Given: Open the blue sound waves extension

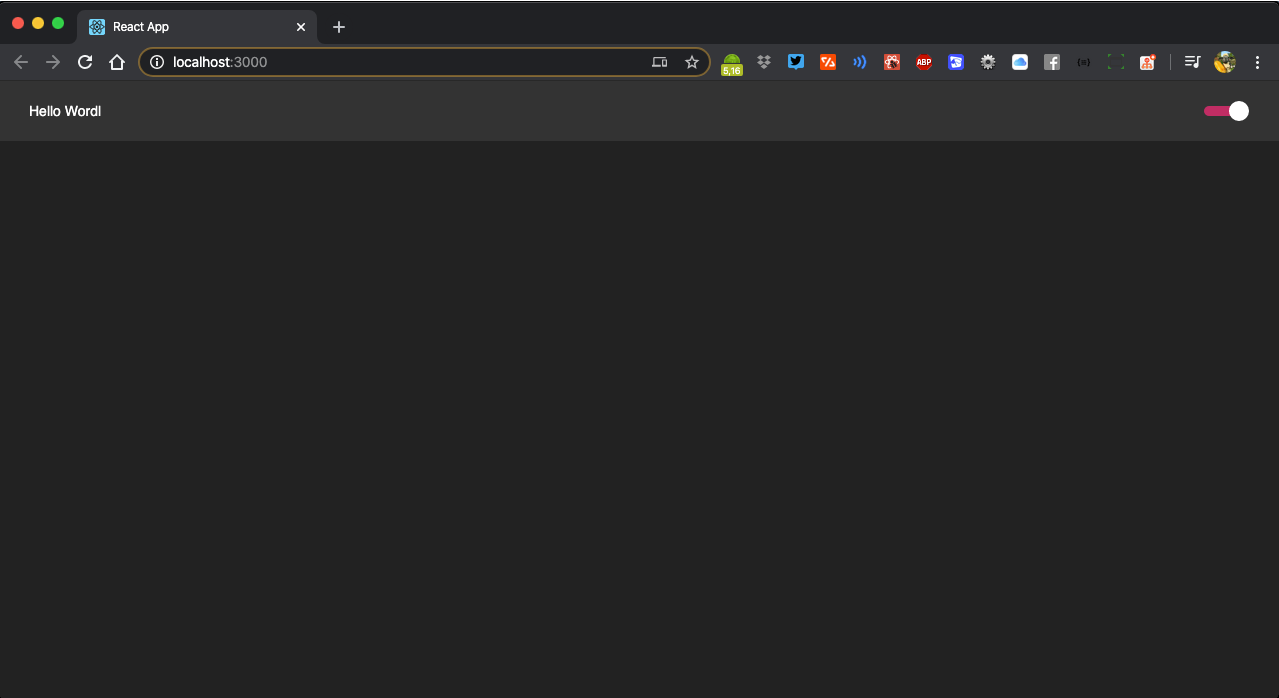Looking at the screenshot, I should click(860, 62).
